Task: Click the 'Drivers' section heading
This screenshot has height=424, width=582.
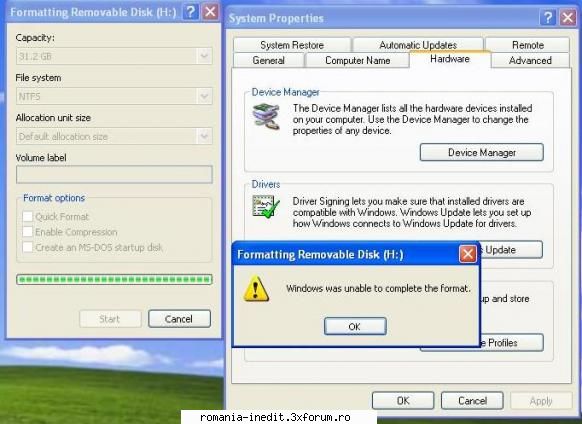Action: click(x=266, y=184)
